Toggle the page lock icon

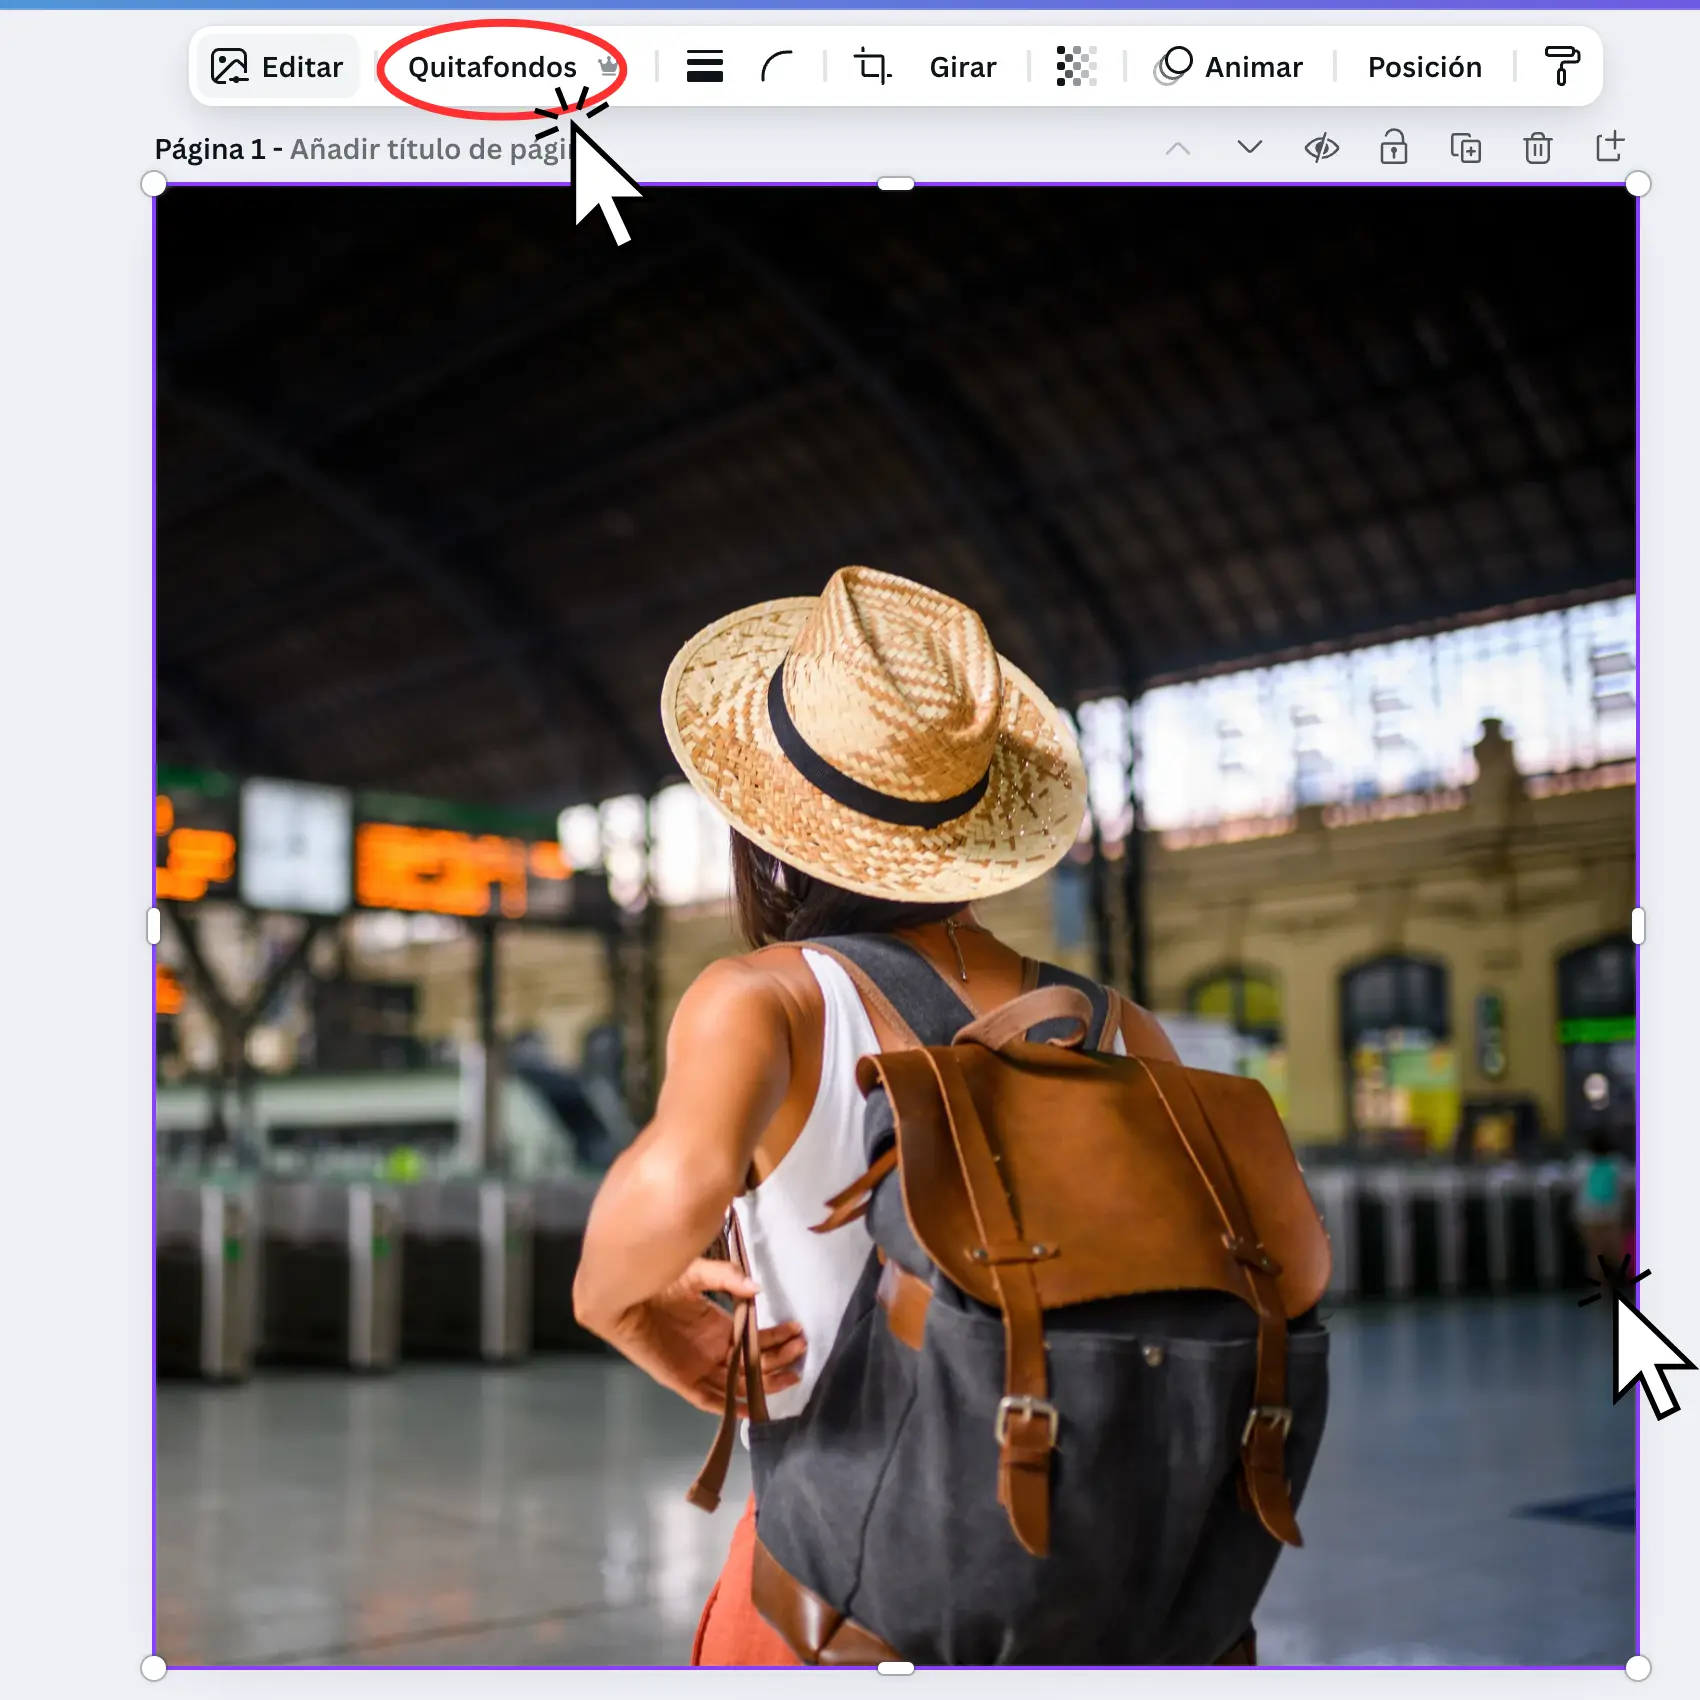(1394, 148)
